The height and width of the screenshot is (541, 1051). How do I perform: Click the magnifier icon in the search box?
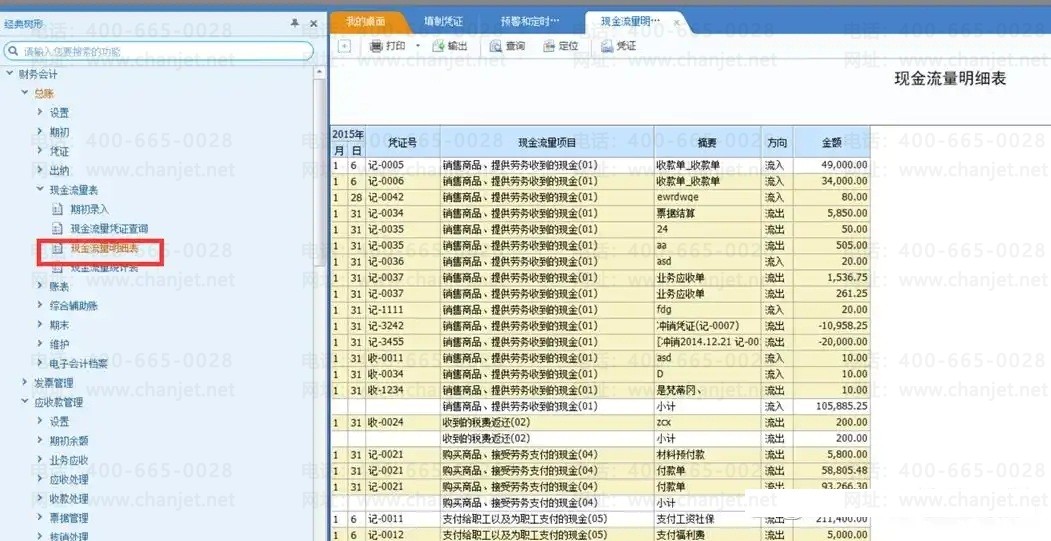(14, 51)
